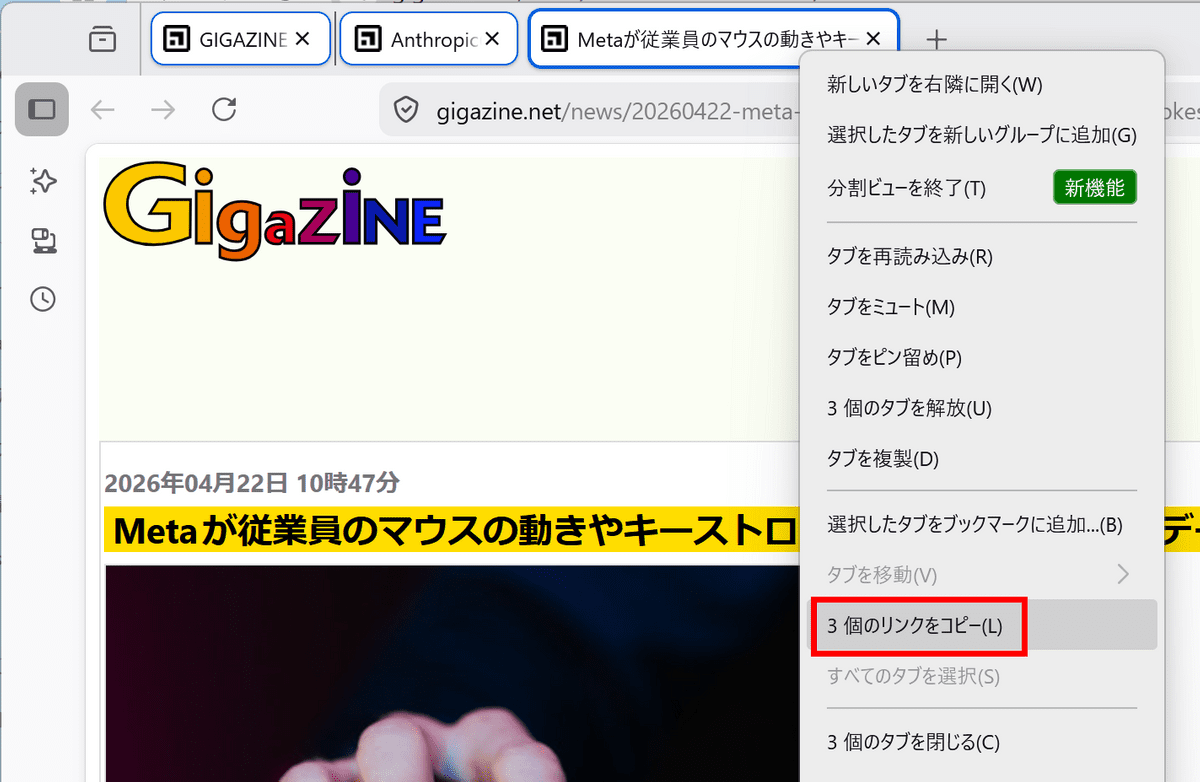Choose 選択したタブを新しいグループに追加(G)
Image resolution: width=1200 pixels, height=782 pixels.
point(982,135)
